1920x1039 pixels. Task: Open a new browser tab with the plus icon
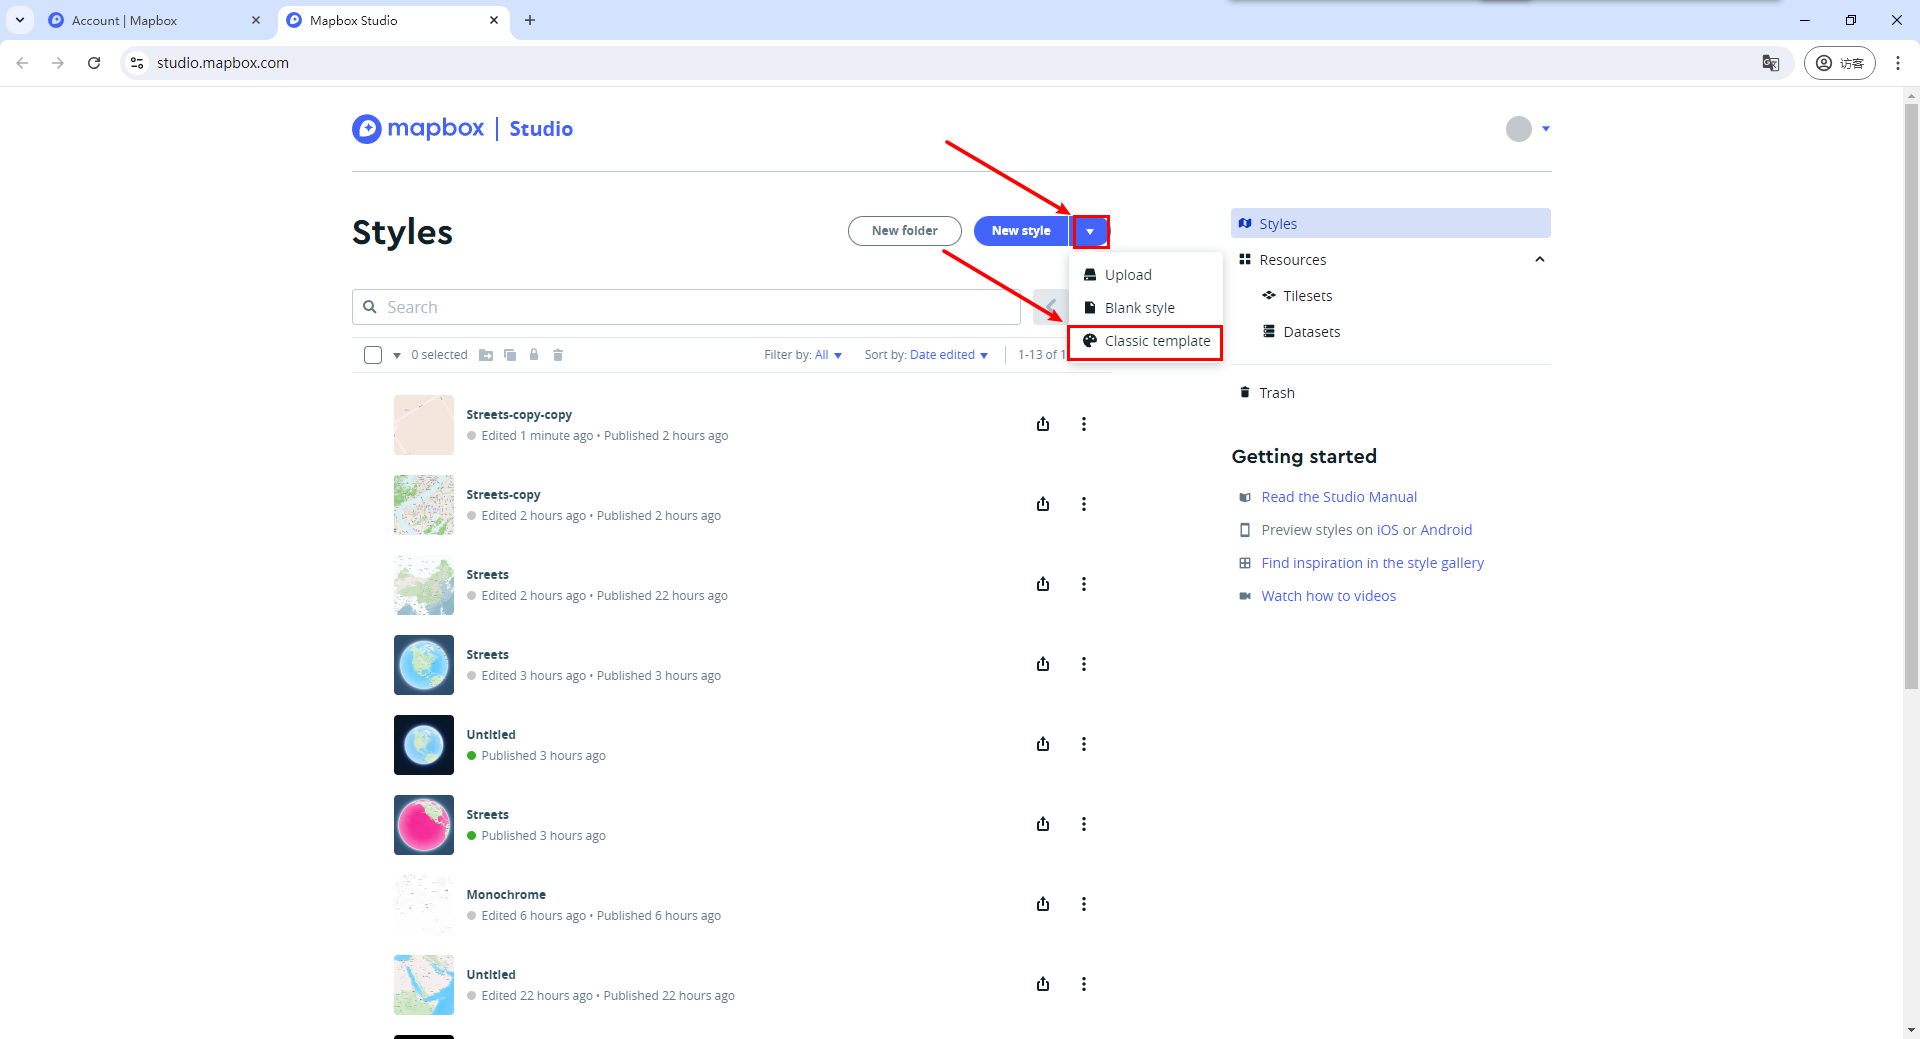click(530, 20)
